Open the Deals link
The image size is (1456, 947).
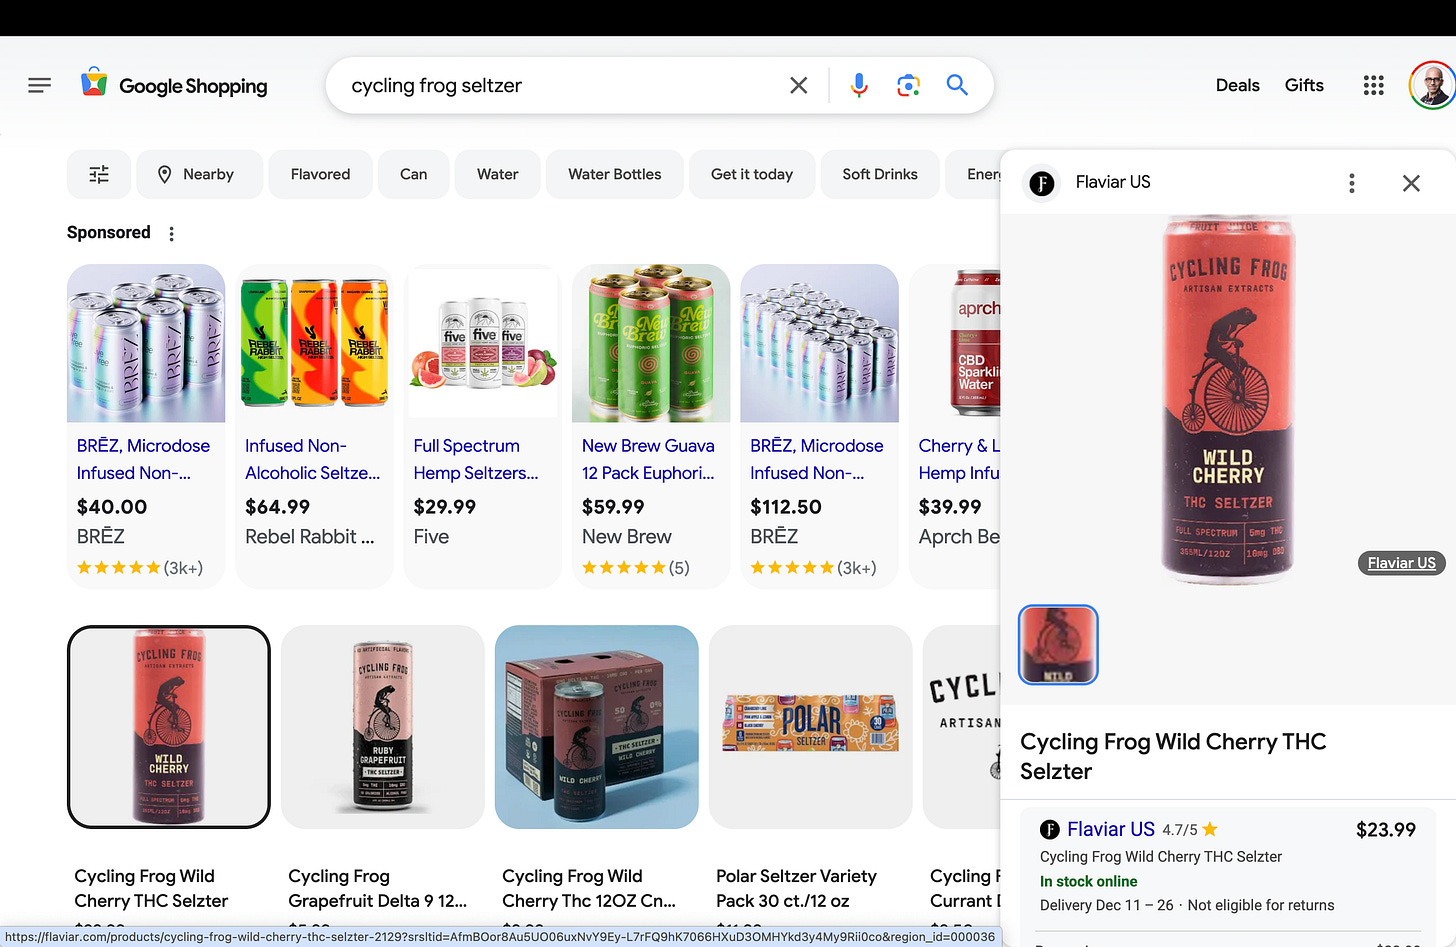click(x=1237, y=86)
